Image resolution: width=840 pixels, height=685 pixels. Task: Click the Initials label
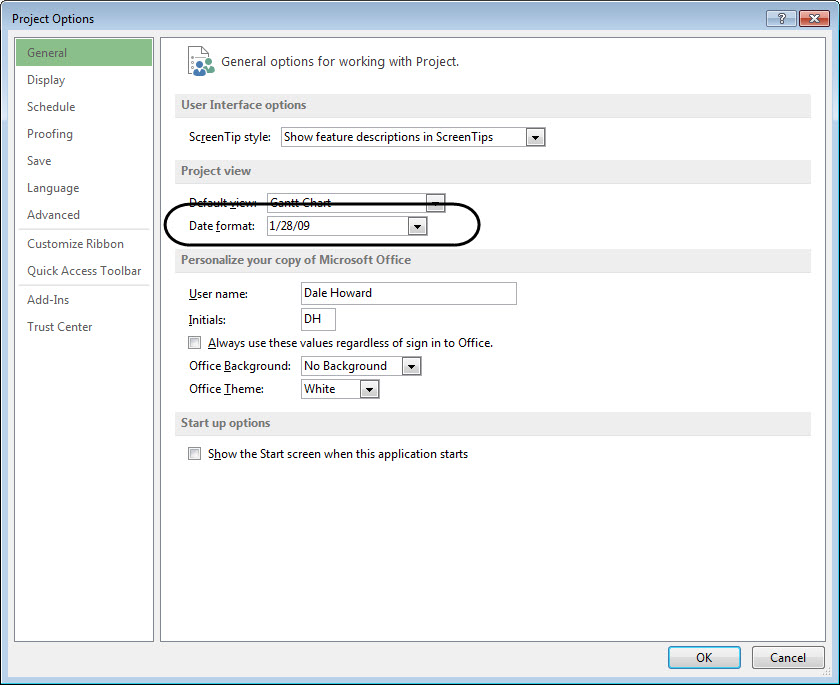pos(207,320)
